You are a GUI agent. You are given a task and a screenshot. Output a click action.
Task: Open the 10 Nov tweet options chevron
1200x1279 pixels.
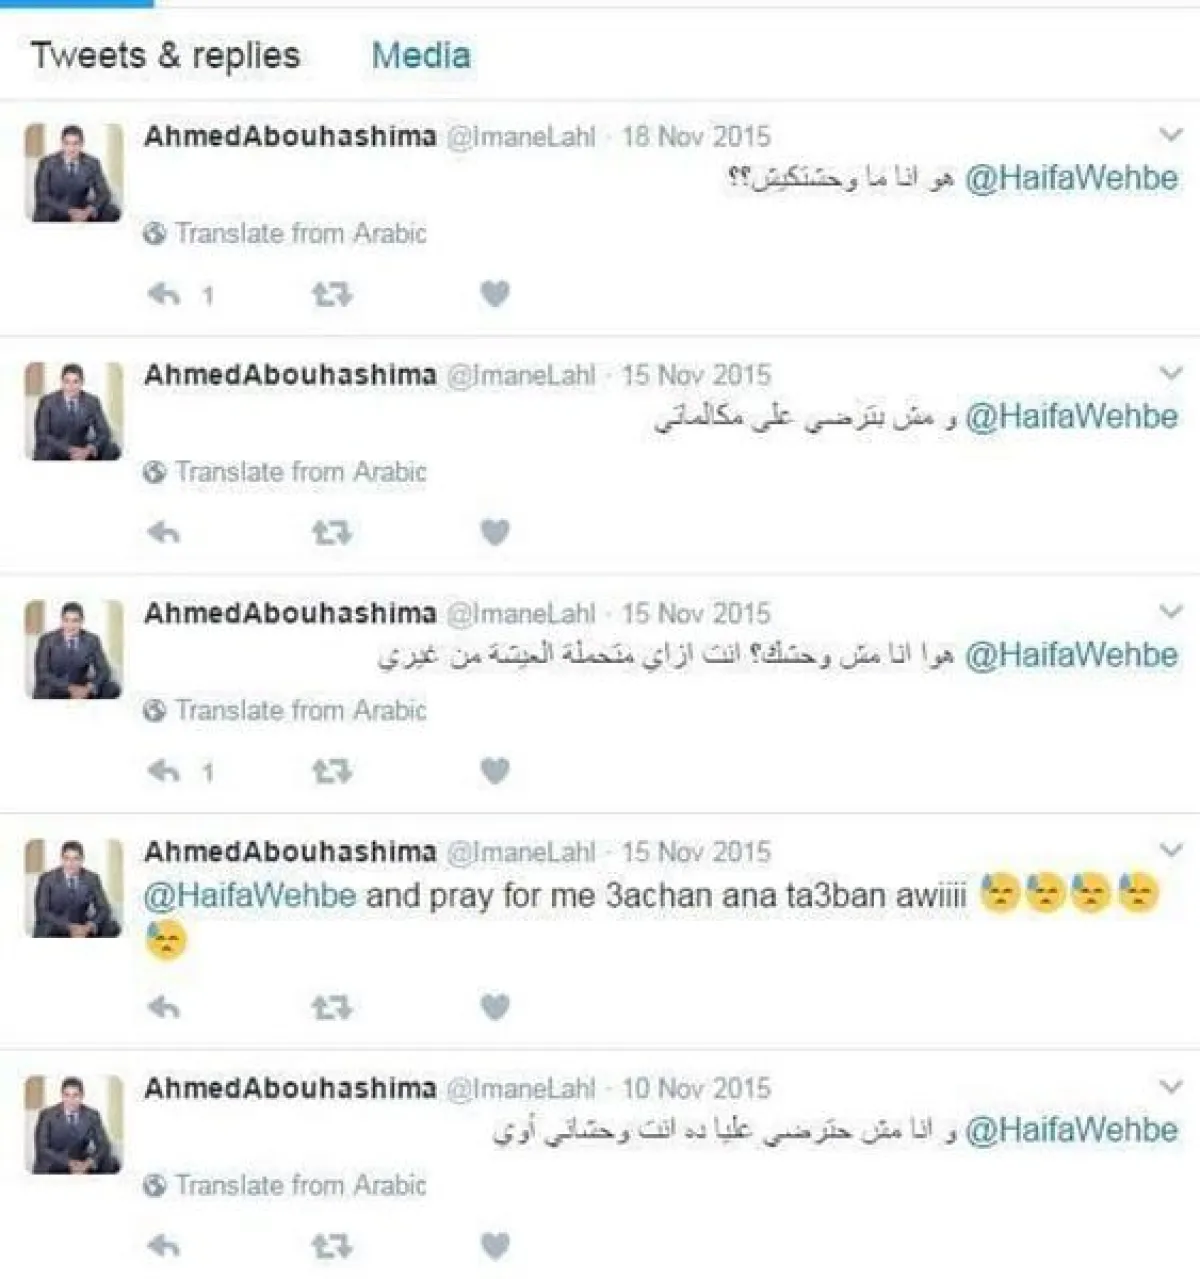point(1170,1086)
